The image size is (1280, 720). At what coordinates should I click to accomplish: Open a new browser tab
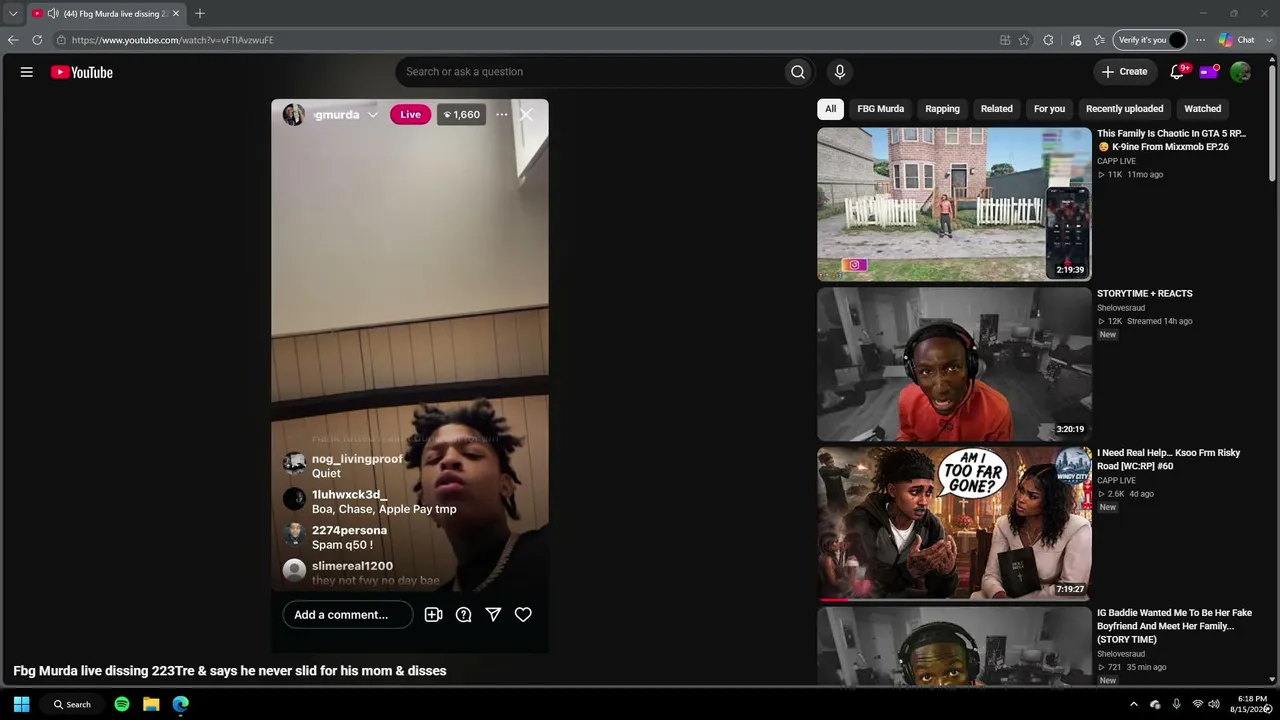[x=200, y=14]
